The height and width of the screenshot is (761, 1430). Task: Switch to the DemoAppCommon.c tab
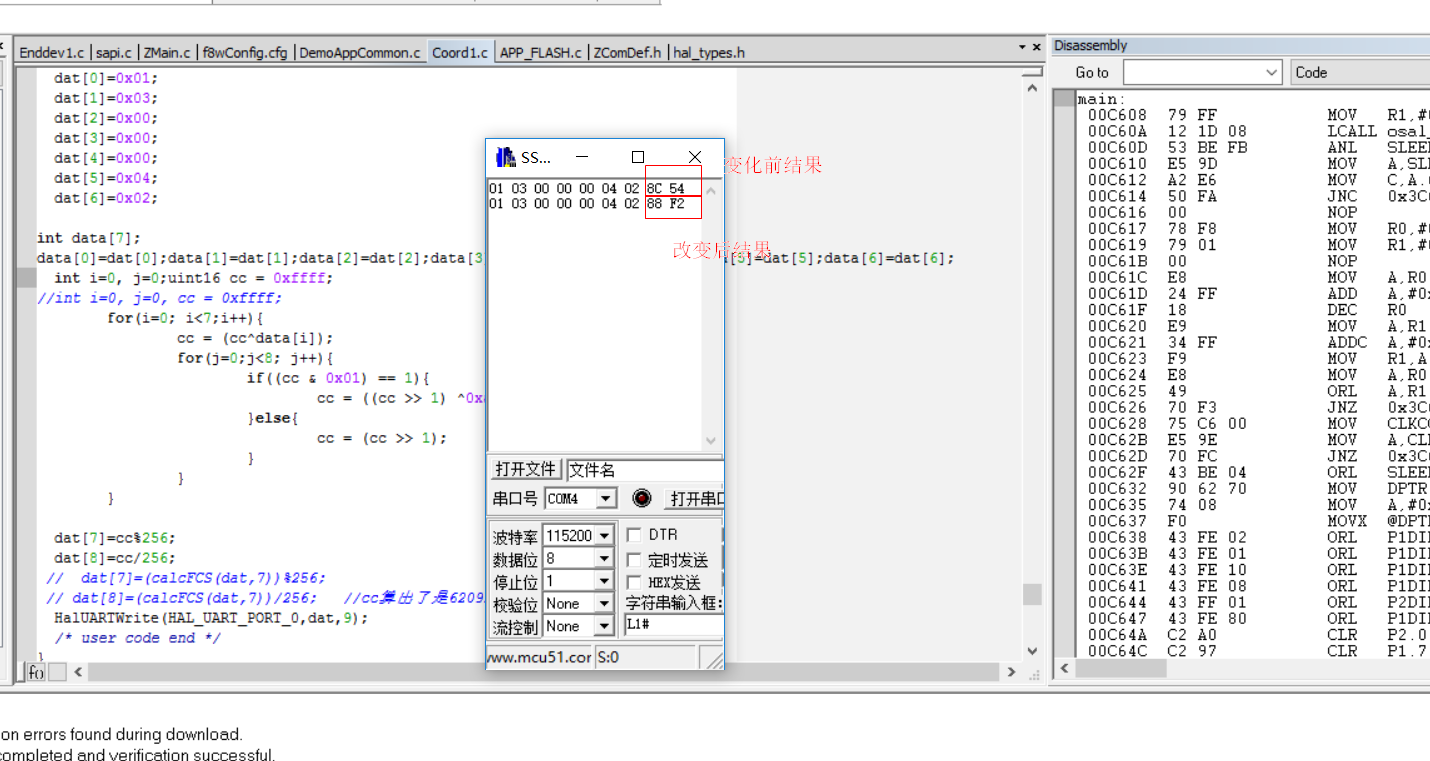[x=360, y=52]
